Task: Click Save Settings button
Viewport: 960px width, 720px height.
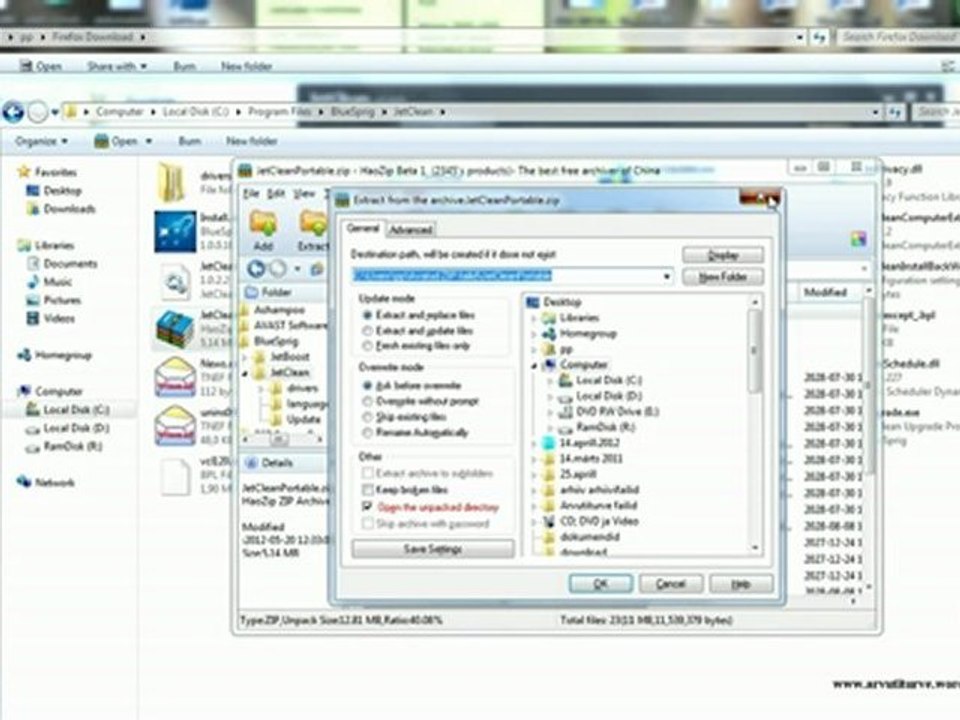Action: [433, 549]
